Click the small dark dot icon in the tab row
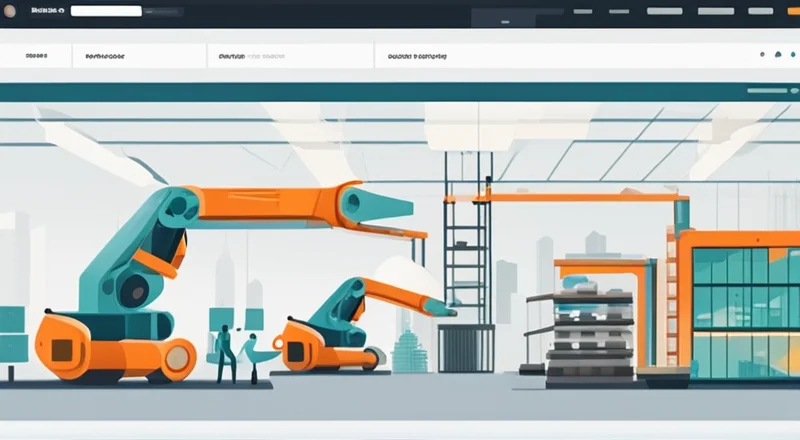 [x=763, y=54]
